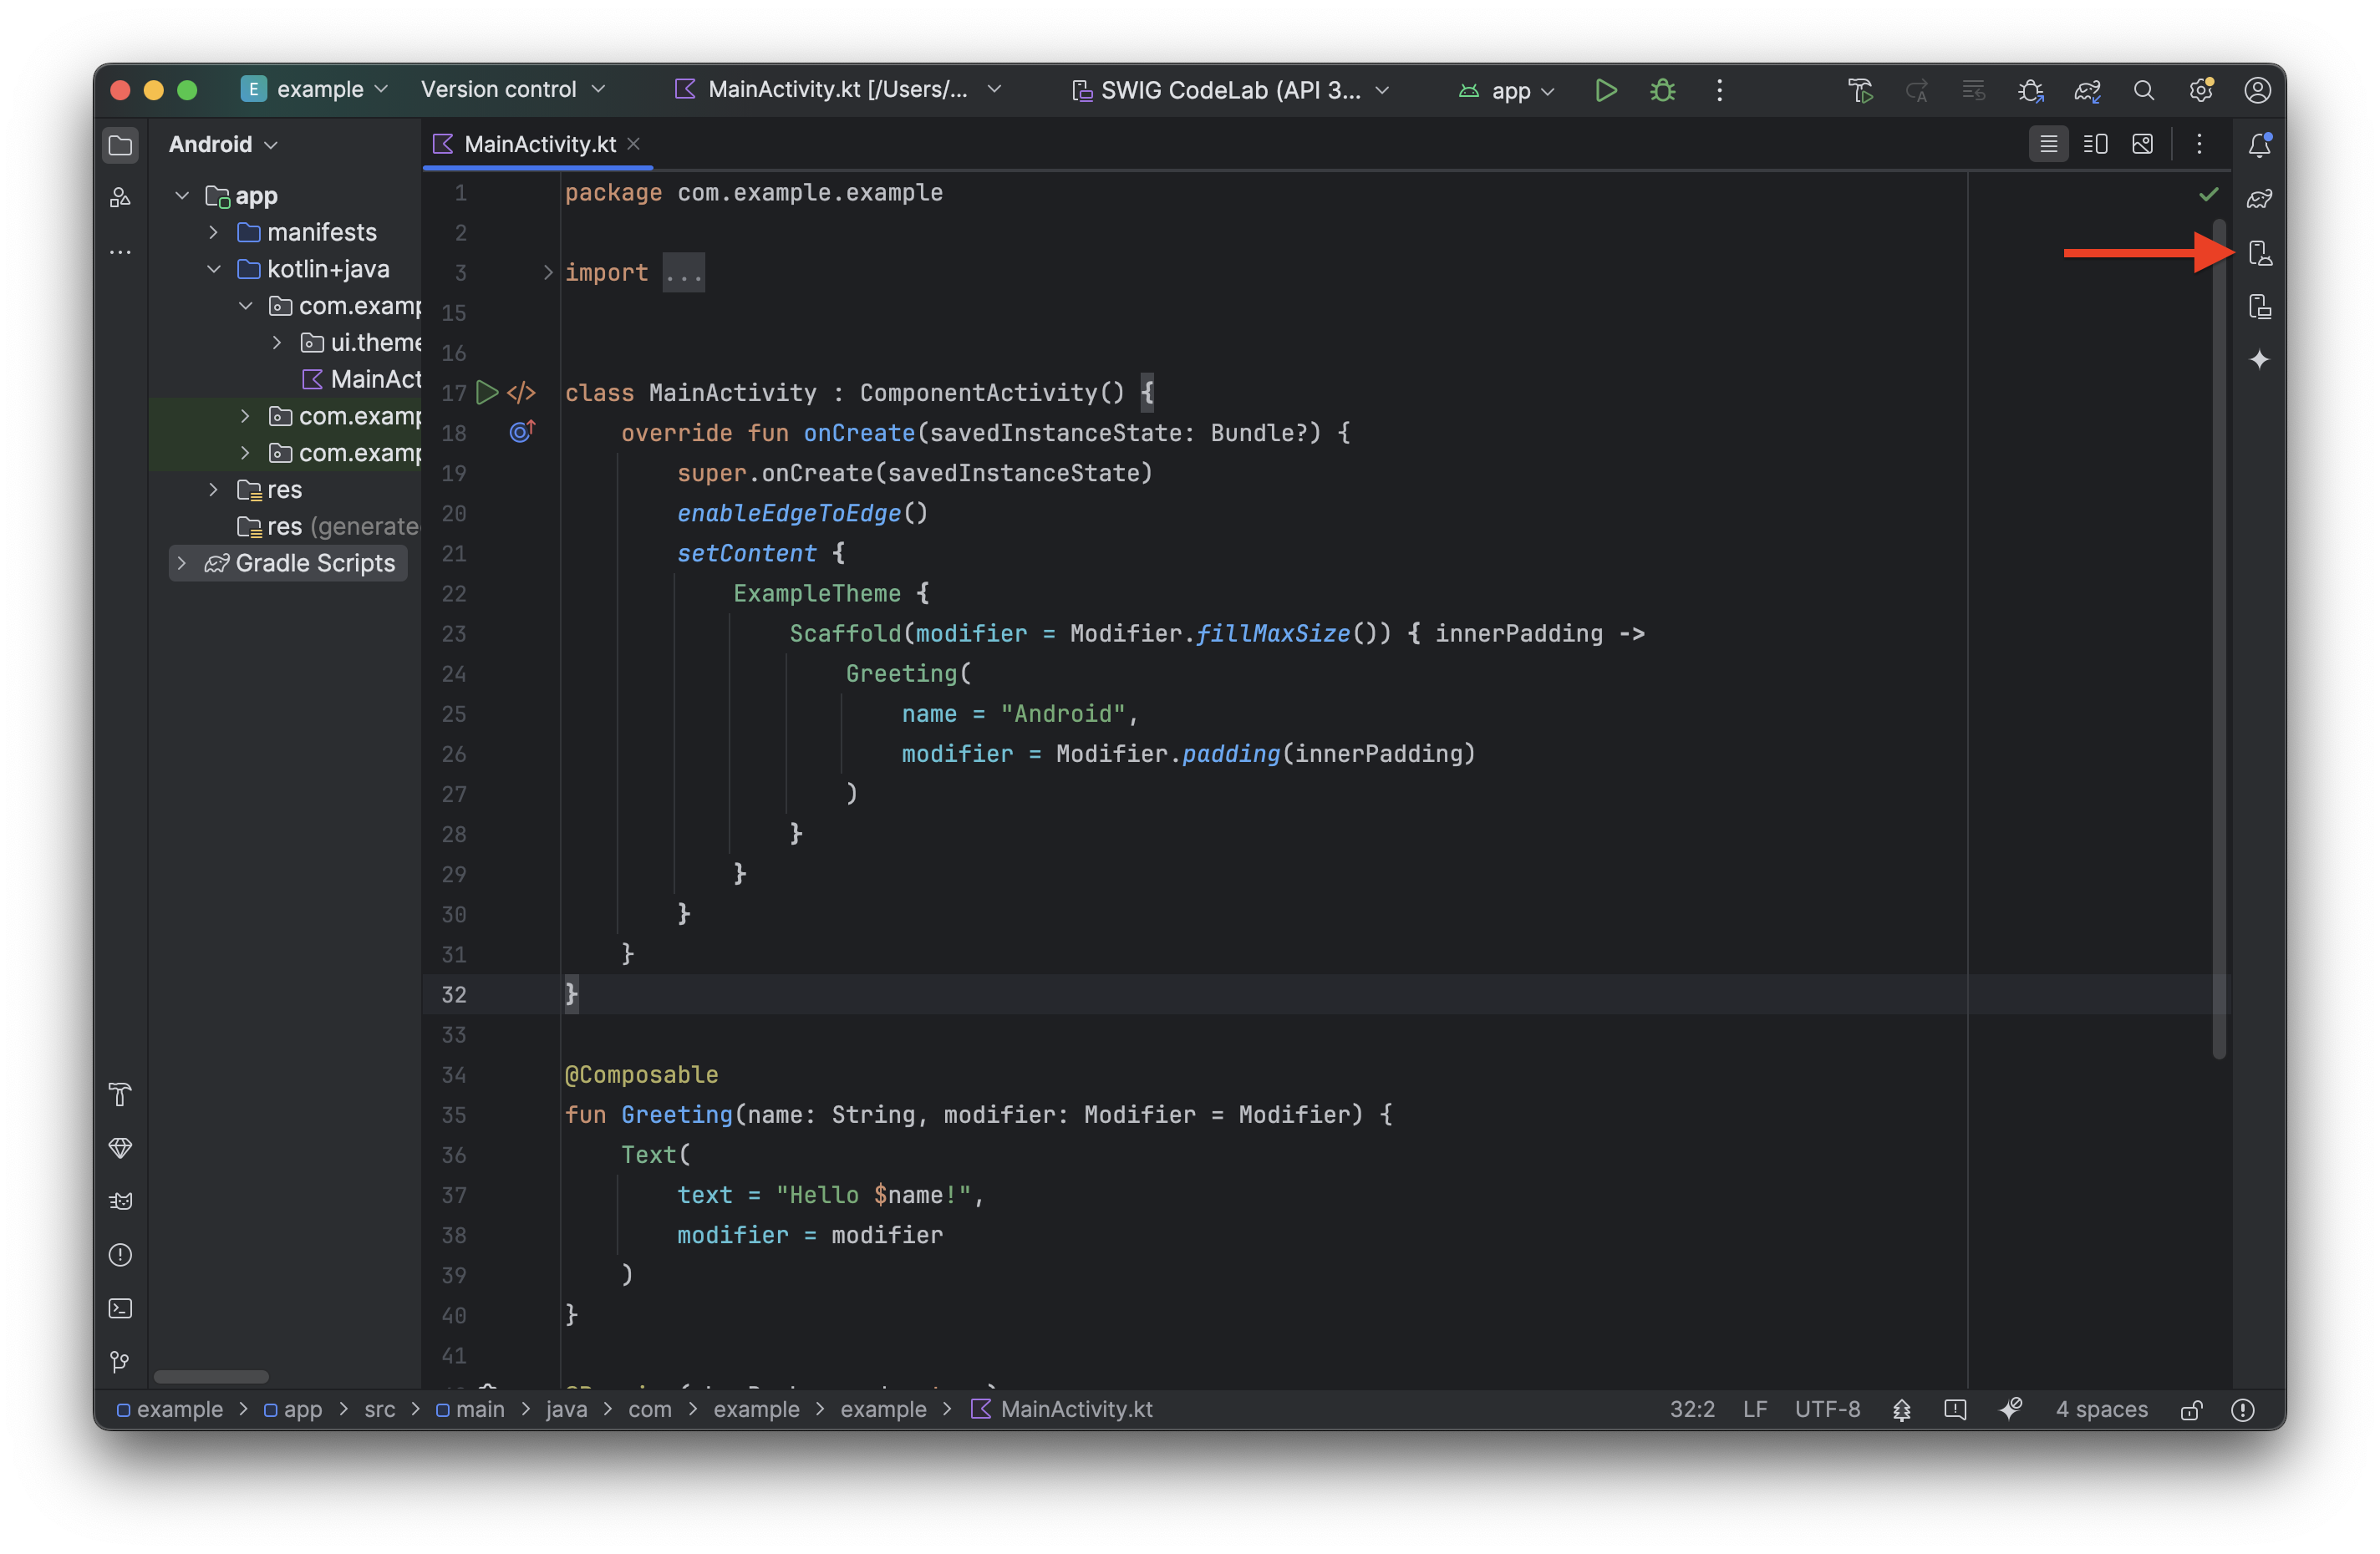Open the Logcat tool window
Viewport: 2380px width, 1554px height.
tap(120, 1201)
